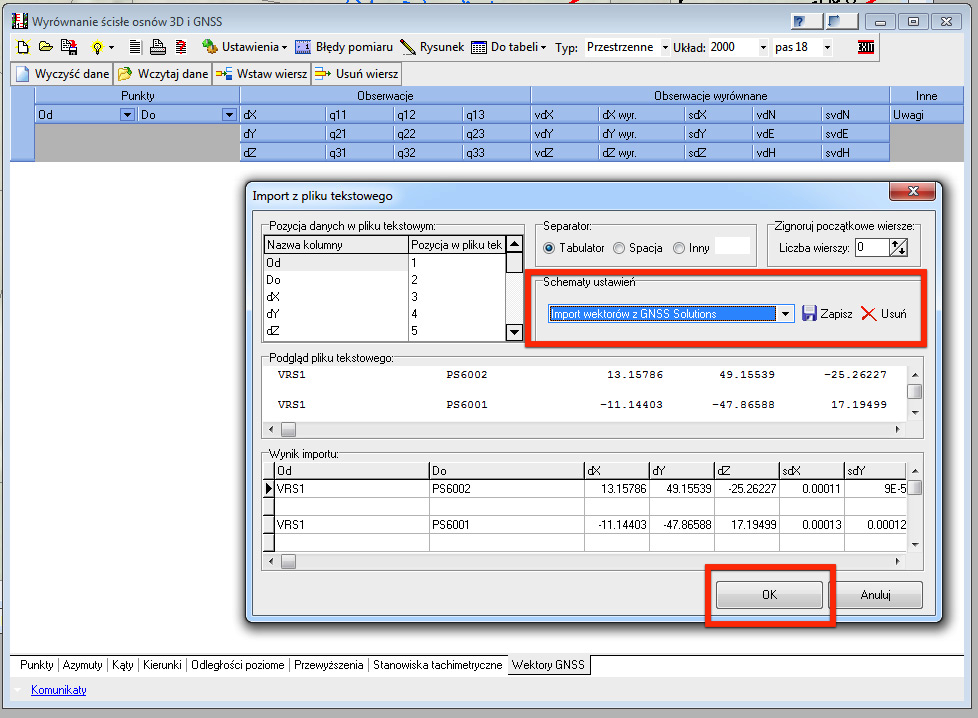Click horizontal scrollbar thumb in file preview
This screenshot has width=978, height=718.
point(288,429)
